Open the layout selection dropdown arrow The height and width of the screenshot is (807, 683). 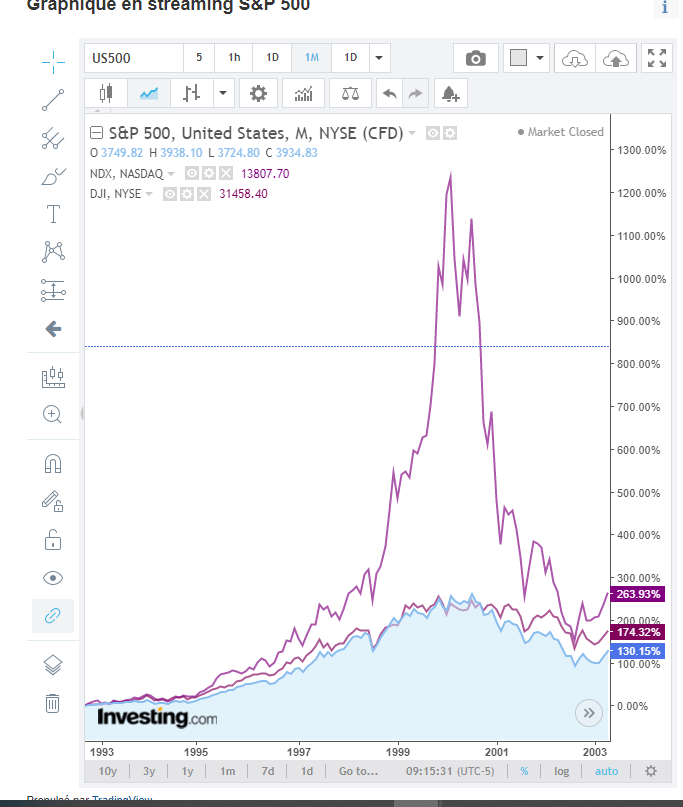539,58
